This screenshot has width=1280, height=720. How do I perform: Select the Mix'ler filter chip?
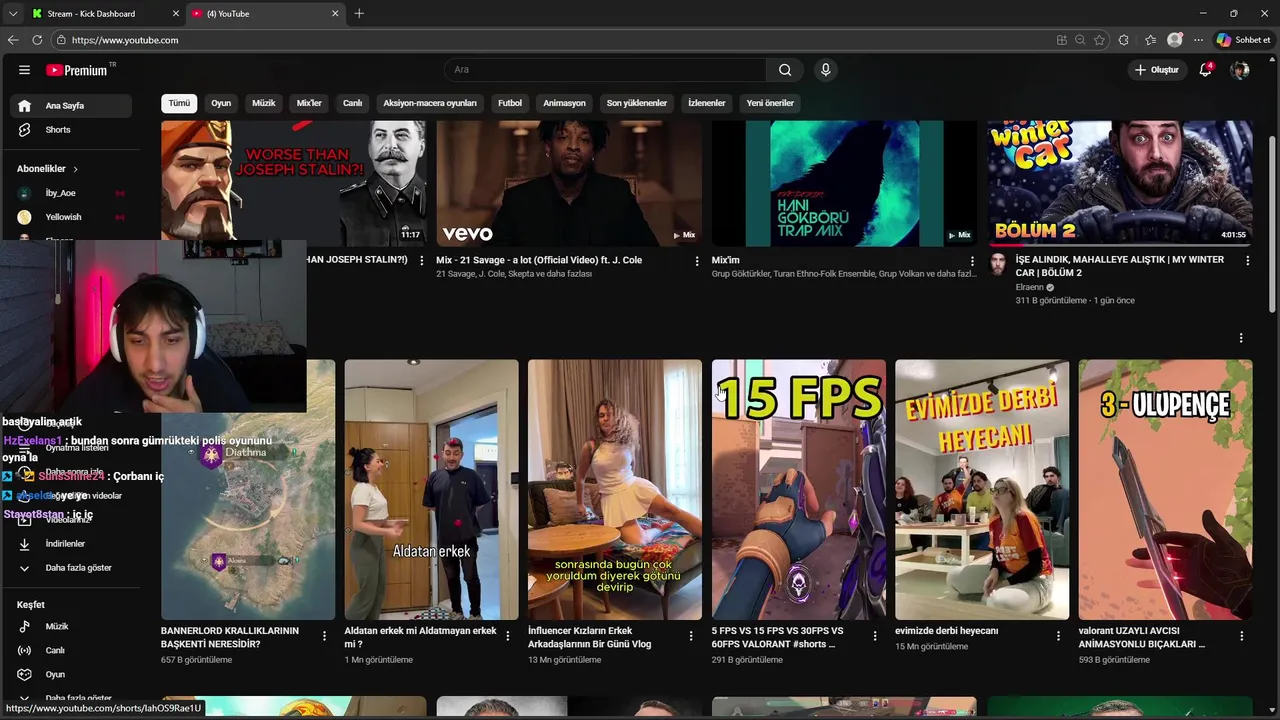click(309, 103)
